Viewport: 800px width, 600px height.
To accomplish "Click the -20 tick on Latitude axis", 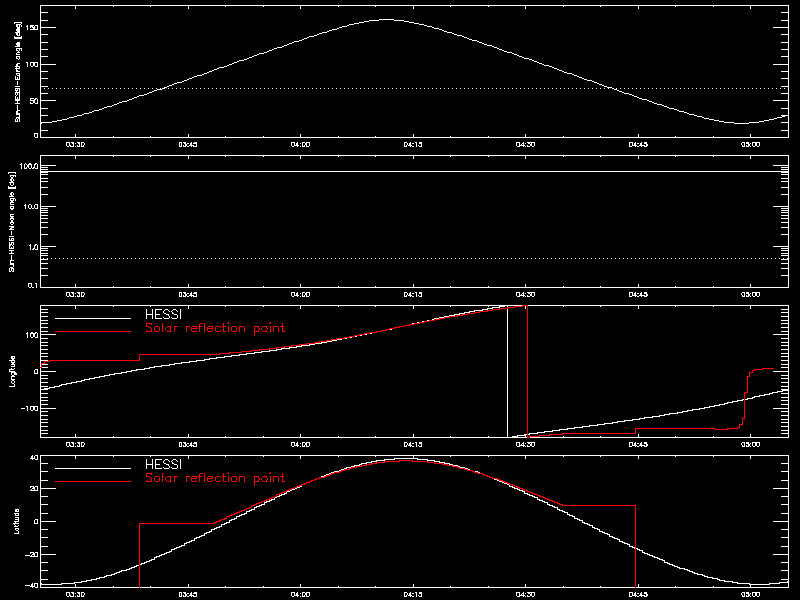I will [32, 555].
